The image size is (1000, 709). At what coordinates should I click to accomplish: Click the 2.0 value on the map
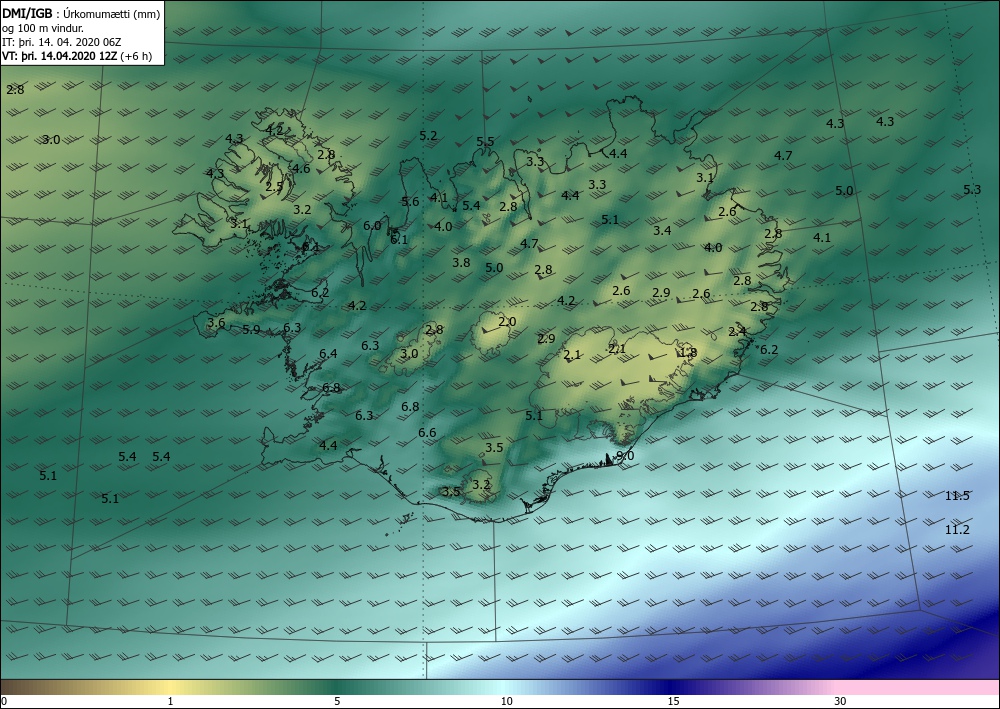click(x=507, y=322)
